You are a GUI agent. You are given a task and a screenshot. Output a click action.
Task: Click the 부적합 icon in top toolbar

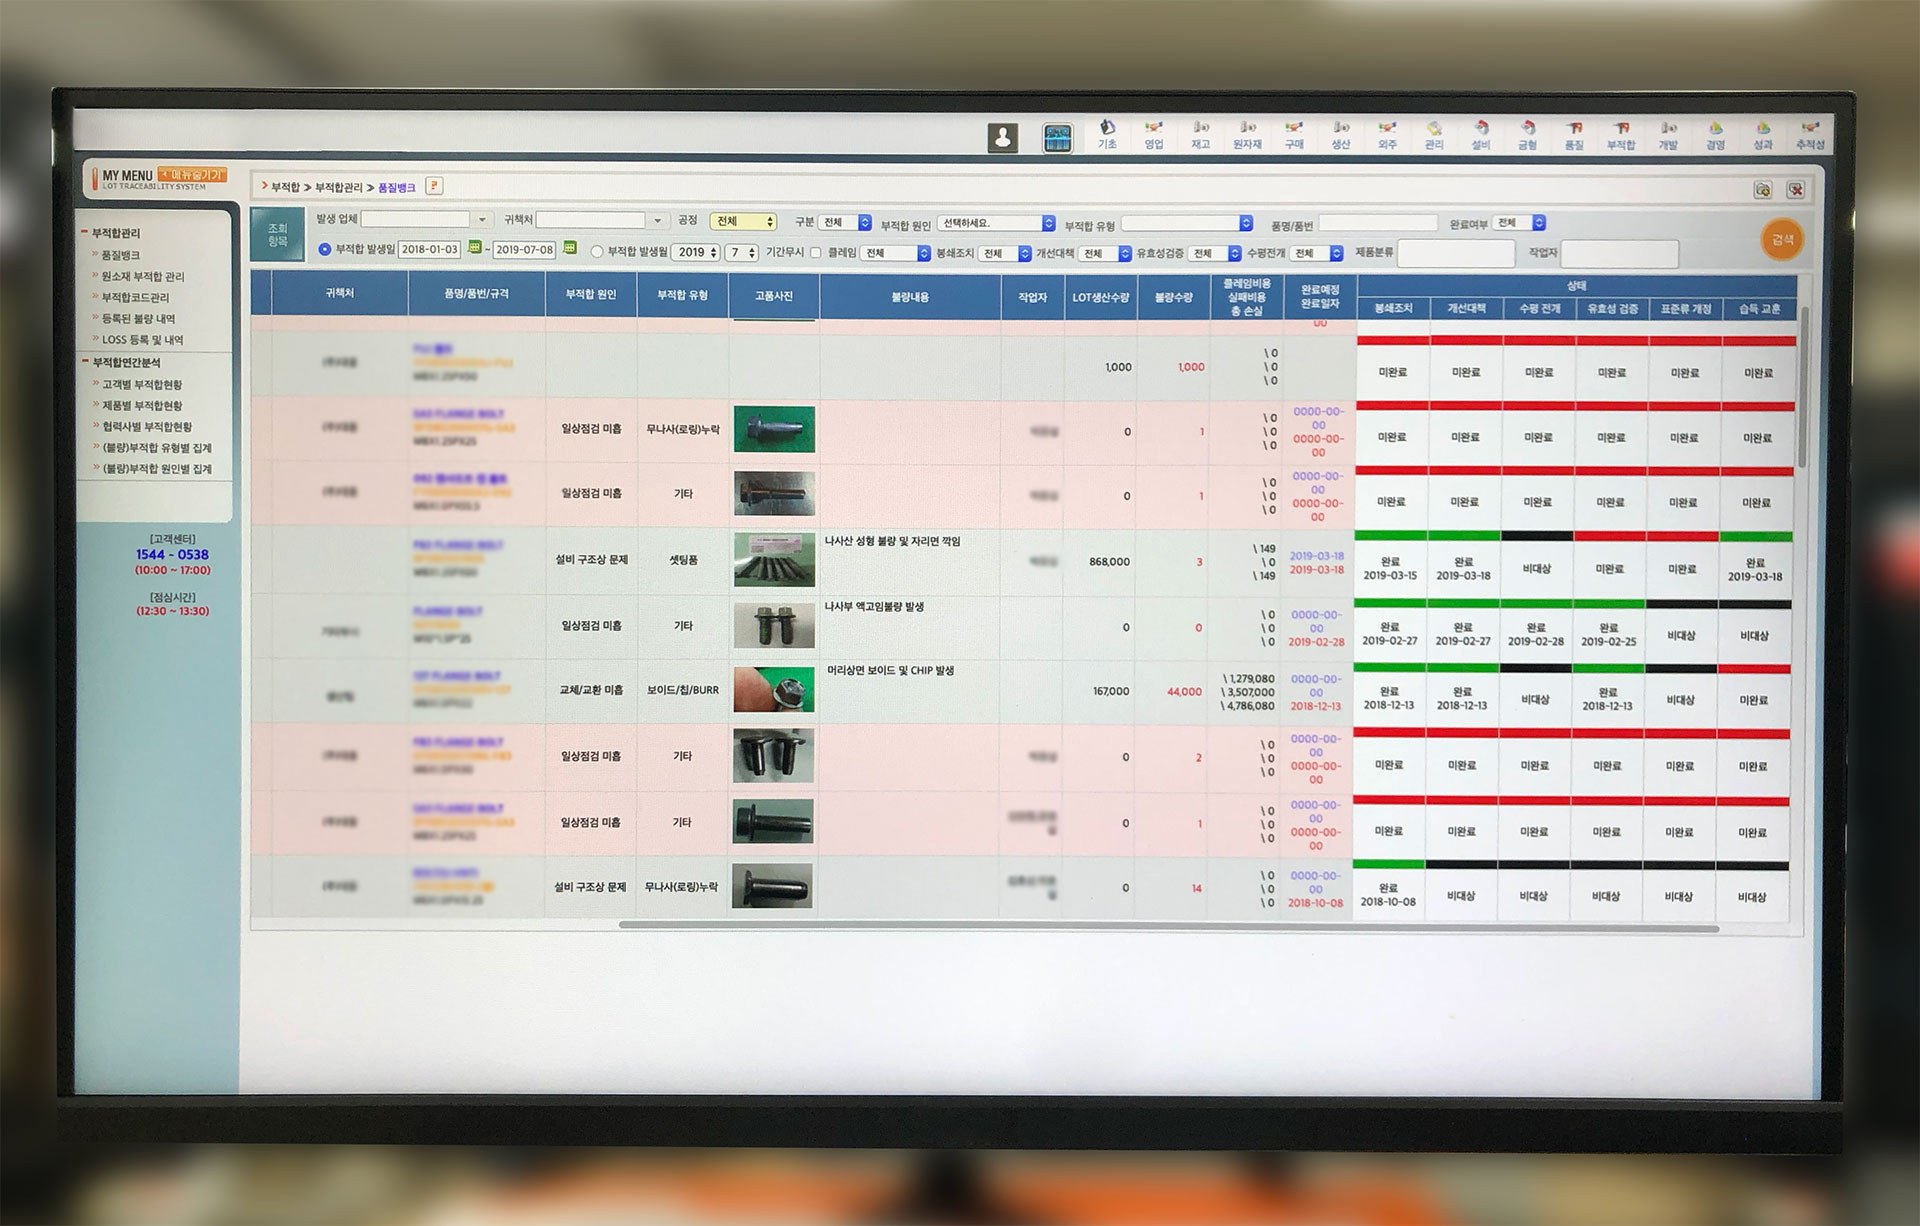(1620, 135)
